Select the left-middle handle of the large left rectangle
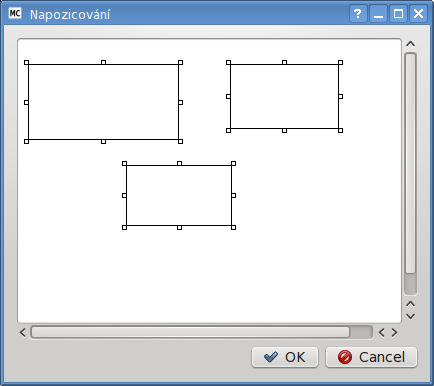Viewport: 434px width, 386px height. click(x=27, y=102)
